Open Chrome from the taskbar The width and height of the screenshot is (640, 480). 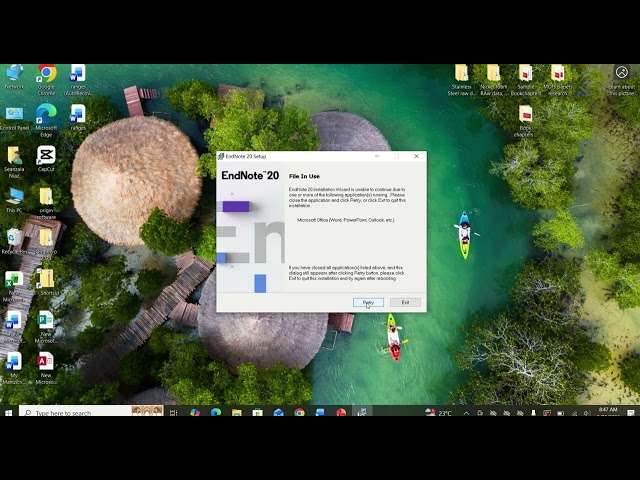pos(299,413)
